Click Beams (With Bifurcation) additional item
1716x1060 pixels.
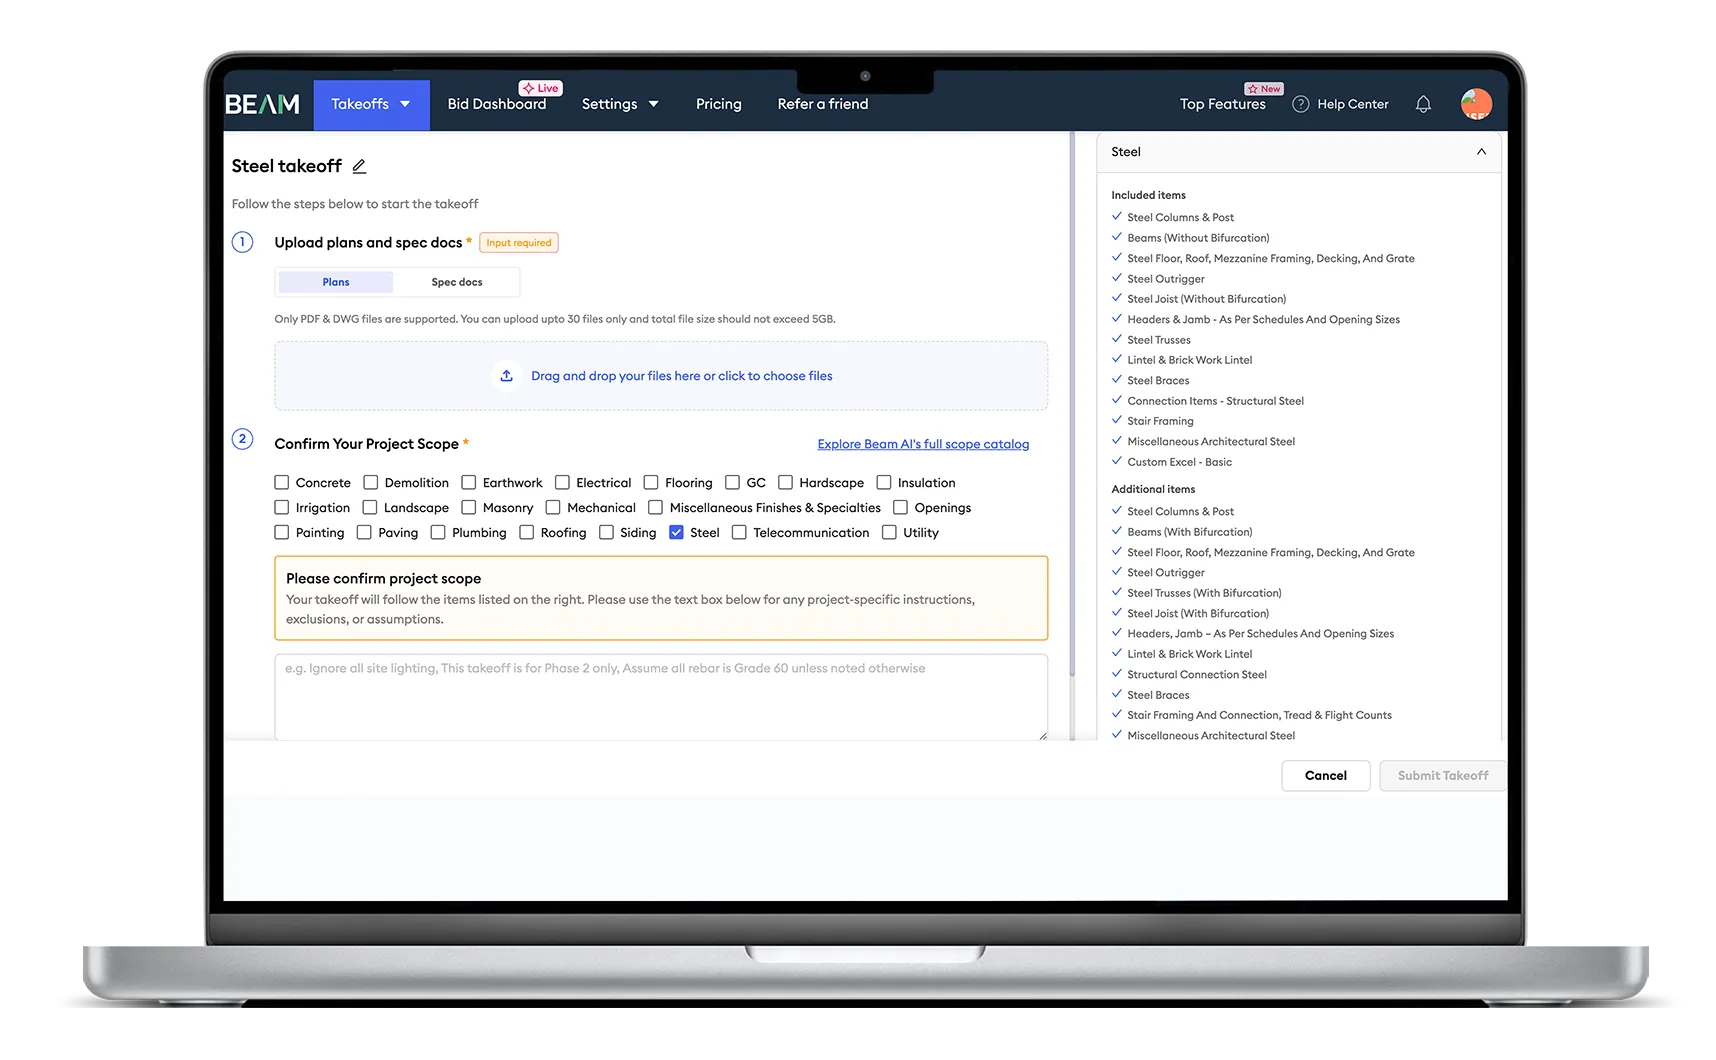[1190, 532]
